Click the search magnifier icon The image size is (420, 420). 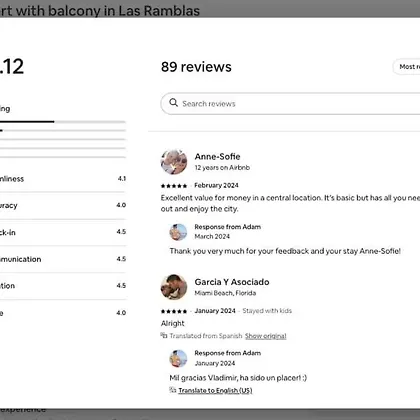coord(173,102)
